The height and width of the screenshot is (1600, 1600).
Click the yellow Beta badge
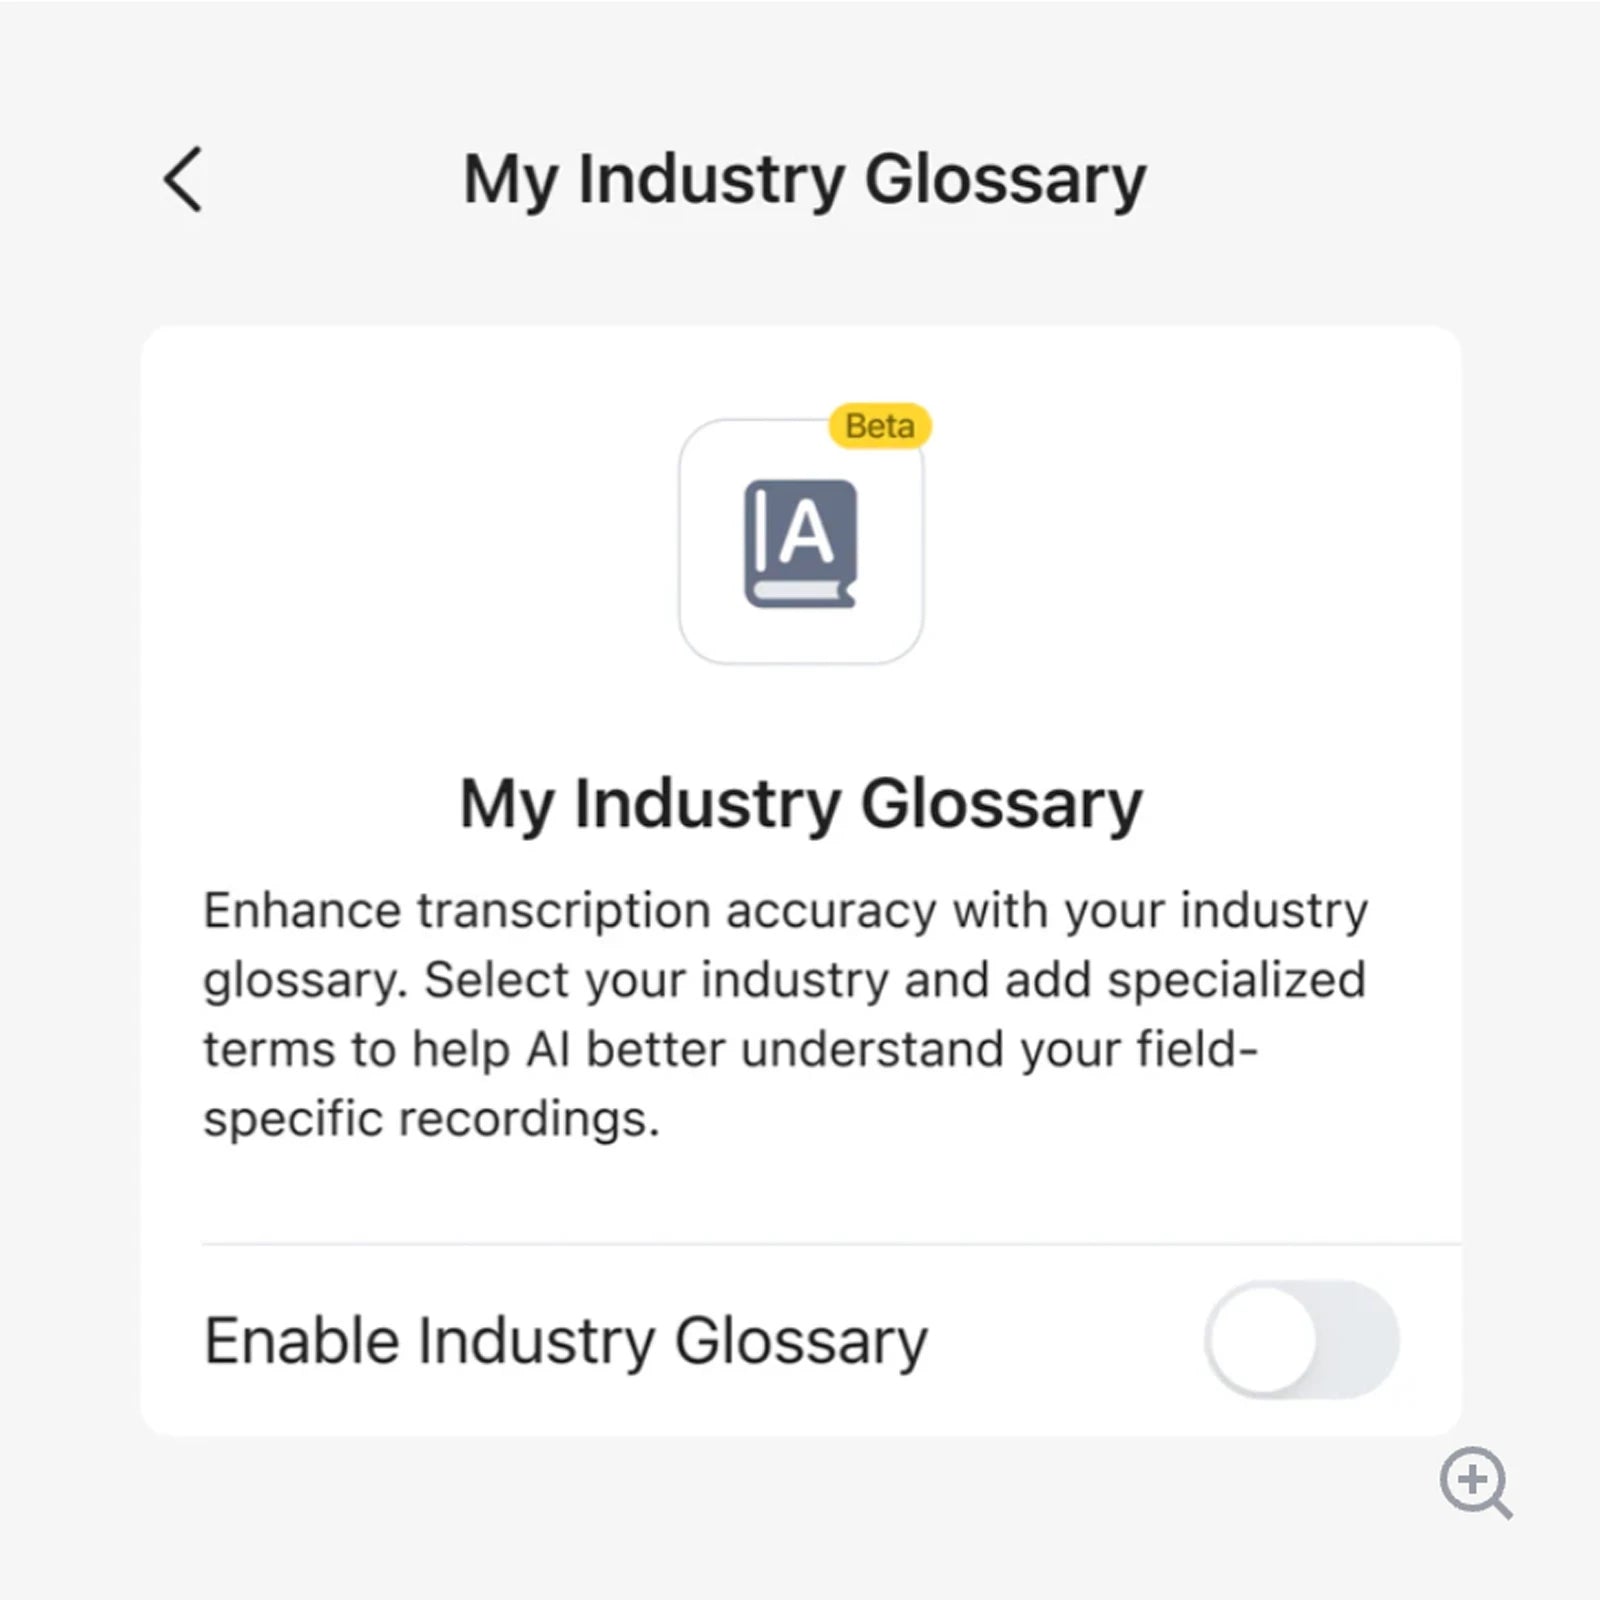point(880,426)
